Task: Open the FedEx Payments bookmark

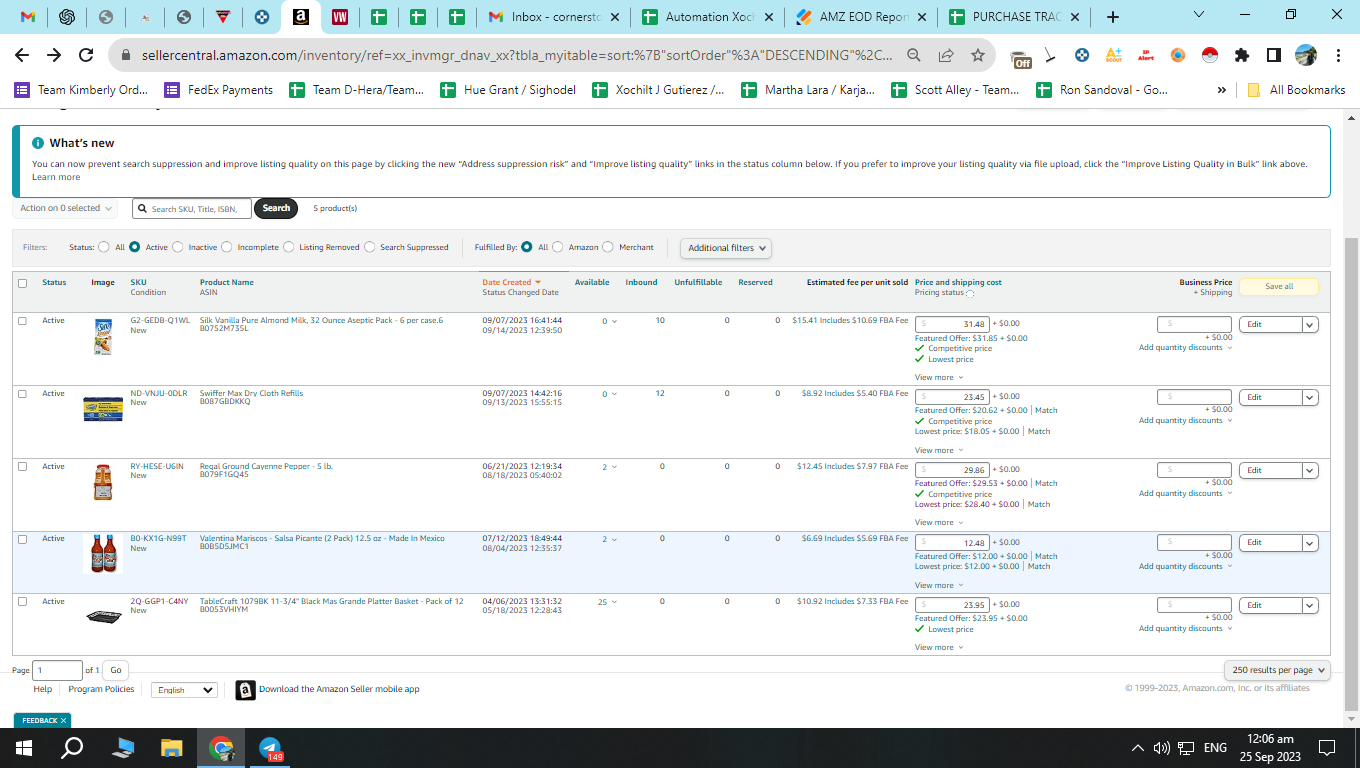Action: [x=219, y=90]
